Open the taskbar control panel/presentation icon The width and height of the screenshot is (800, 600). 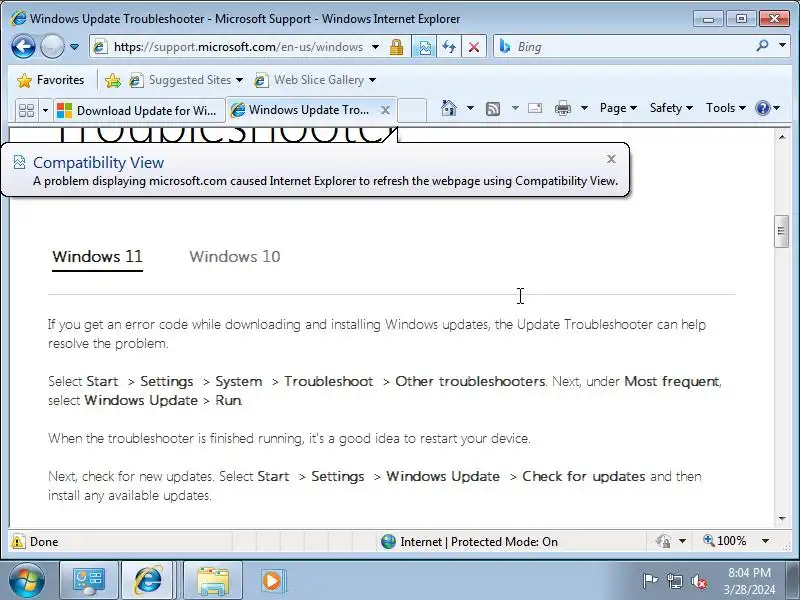click(x=89, y=581)
